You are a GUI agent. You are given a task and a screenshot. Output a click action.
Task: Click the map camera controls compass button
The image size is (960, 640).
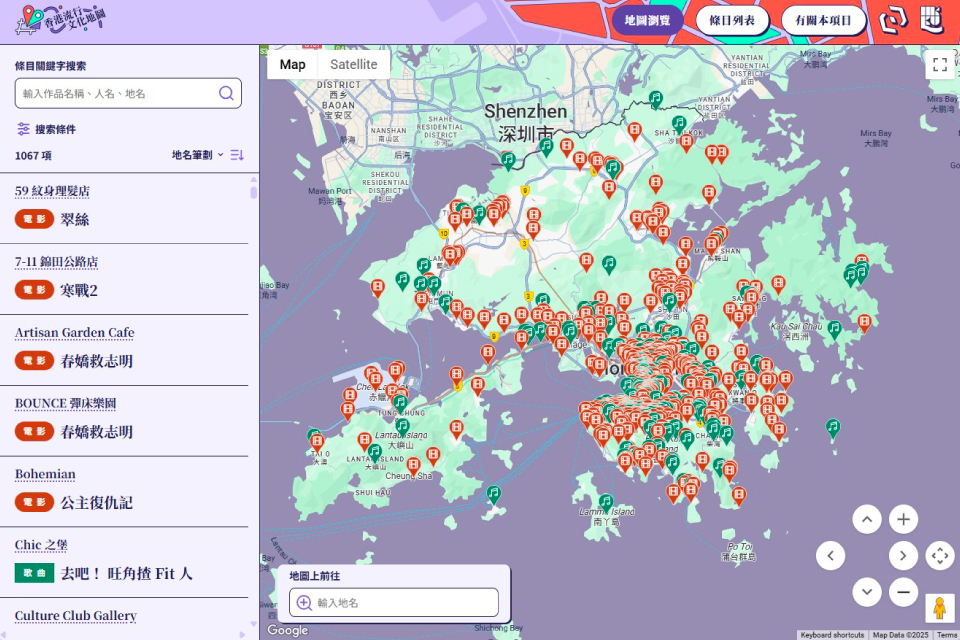click(940, 556)
